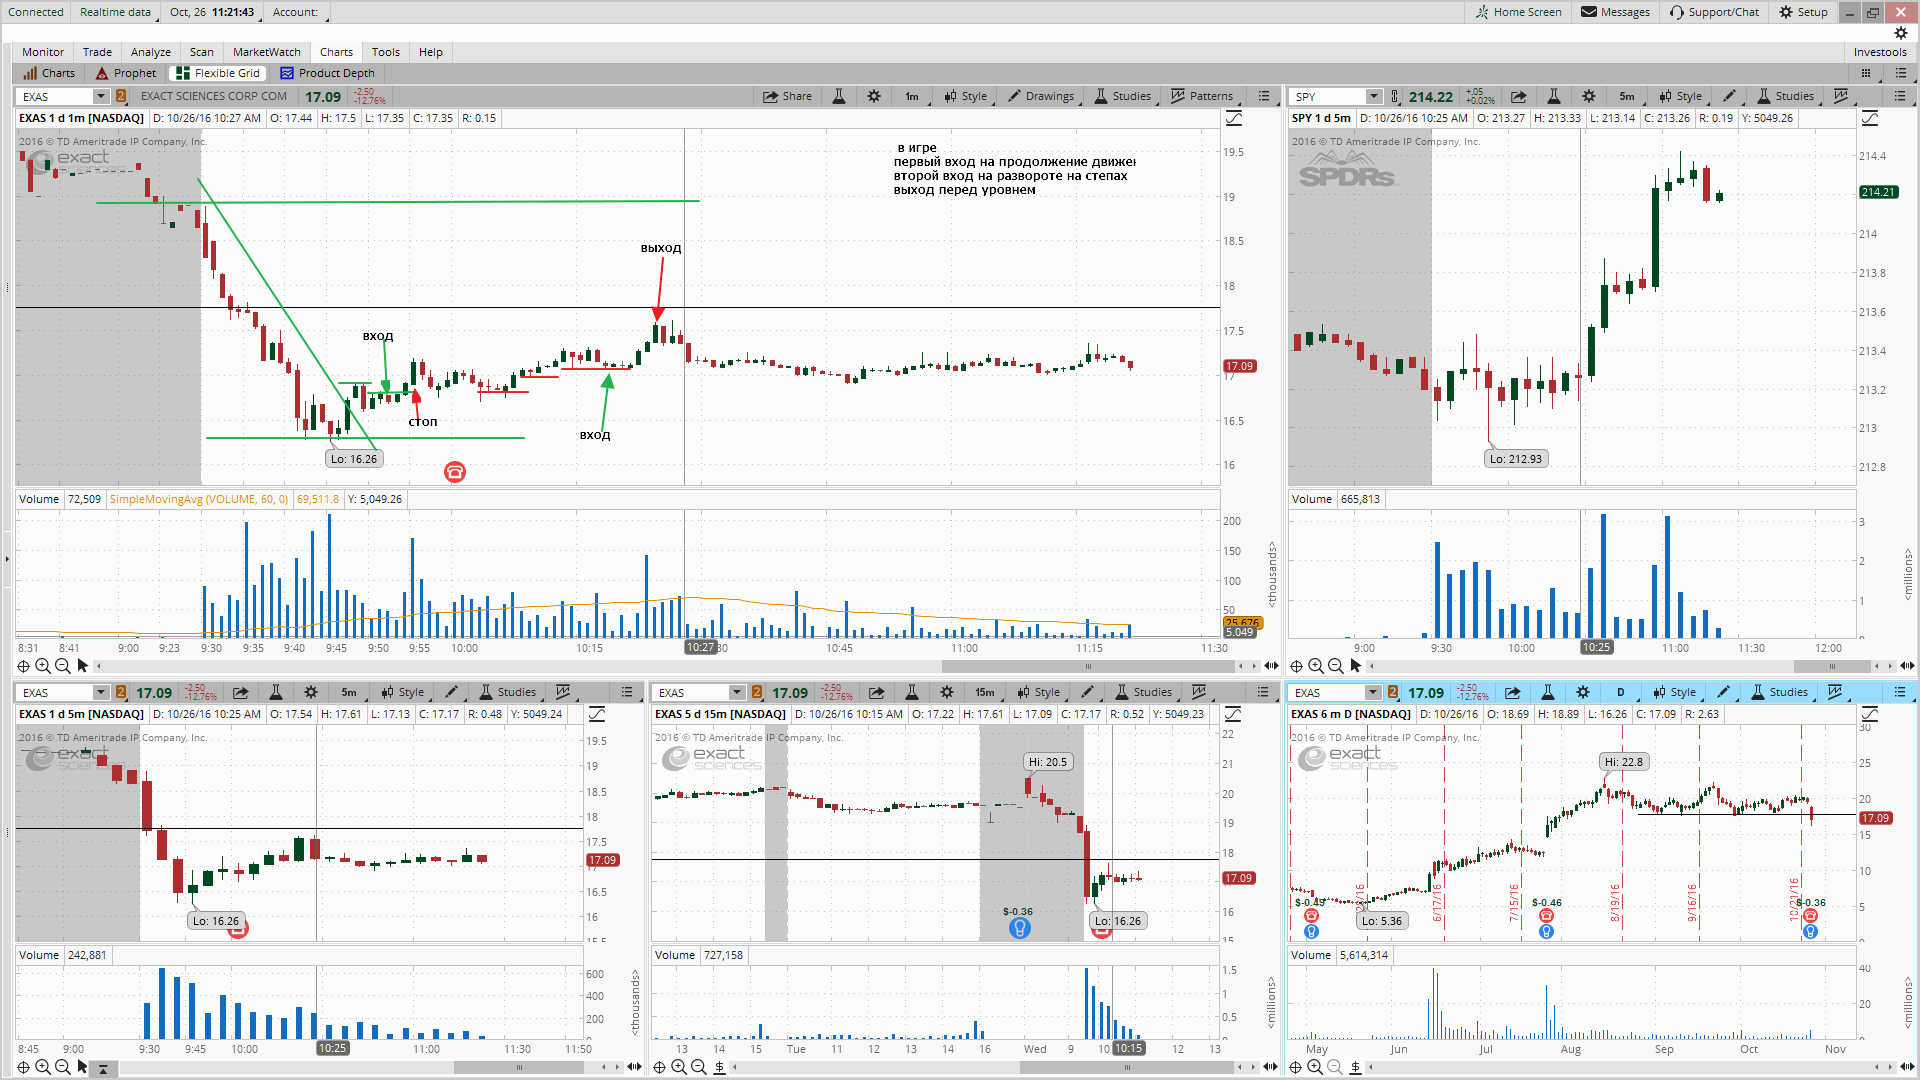Toggle log scale on EXAS 5m chart
This screenshot has width=1920, height=1080.
click(597, 714)
